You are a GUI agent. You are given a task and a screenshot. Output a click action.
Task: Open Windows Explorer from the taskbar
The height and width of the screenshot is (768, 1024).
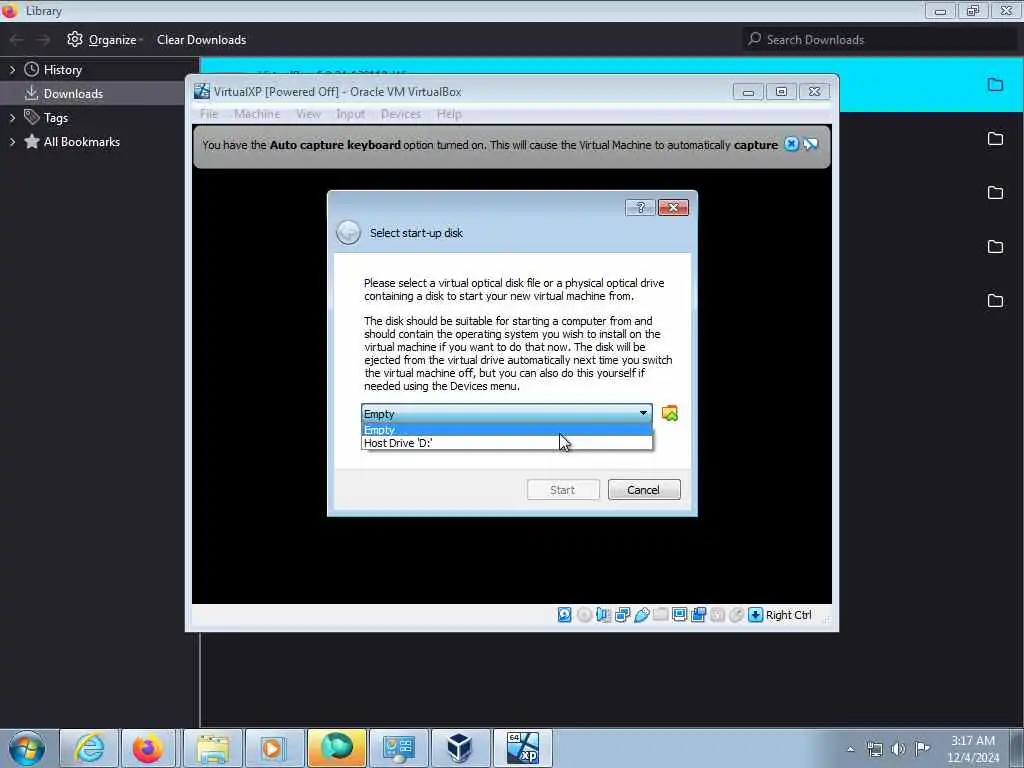pos(213,748)
